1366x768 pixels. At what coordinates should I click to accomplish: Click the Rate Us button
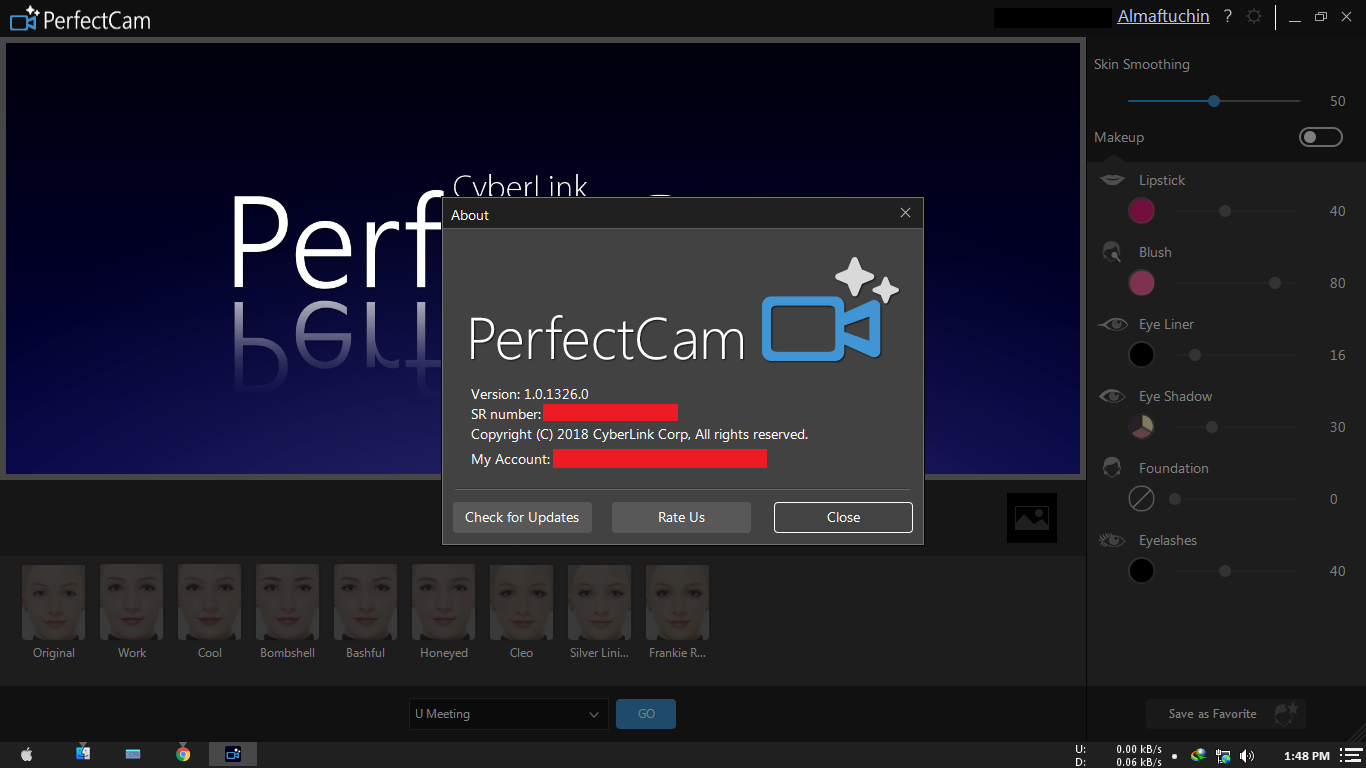pyautogui.click(x=681, y=517)
